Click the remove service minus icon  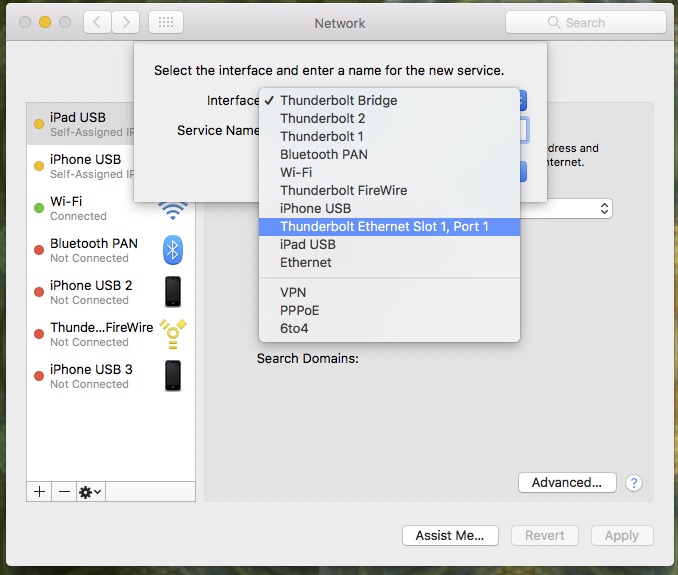[64, 492]
